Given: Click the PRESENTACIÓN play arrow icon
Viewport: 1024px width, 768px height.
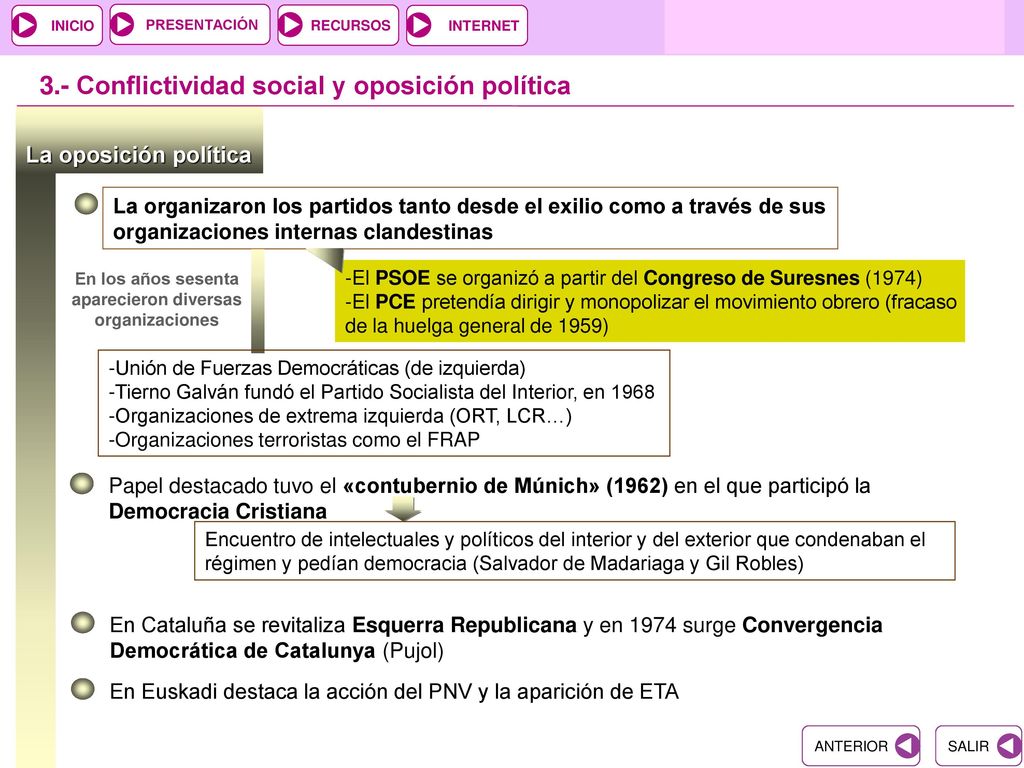Looking at the screenshot, I should click(122, 24).
